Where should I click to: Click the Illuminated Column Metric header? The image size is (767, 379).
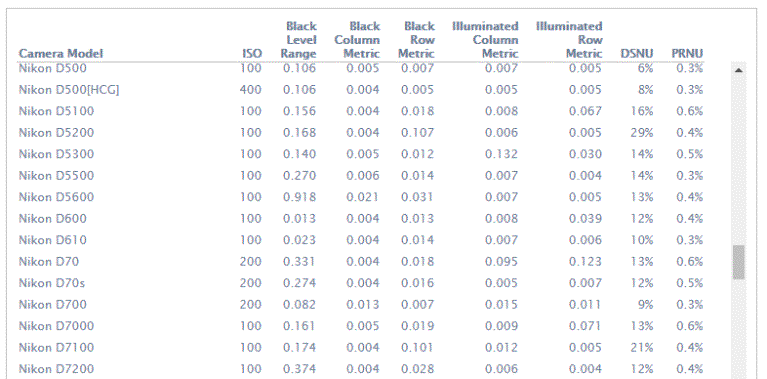tap(485, 40)
